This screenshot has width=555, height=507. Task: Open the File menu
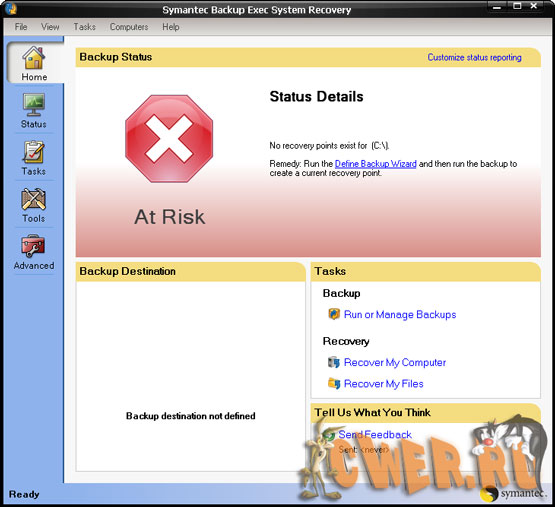click(x=21, y=27)
